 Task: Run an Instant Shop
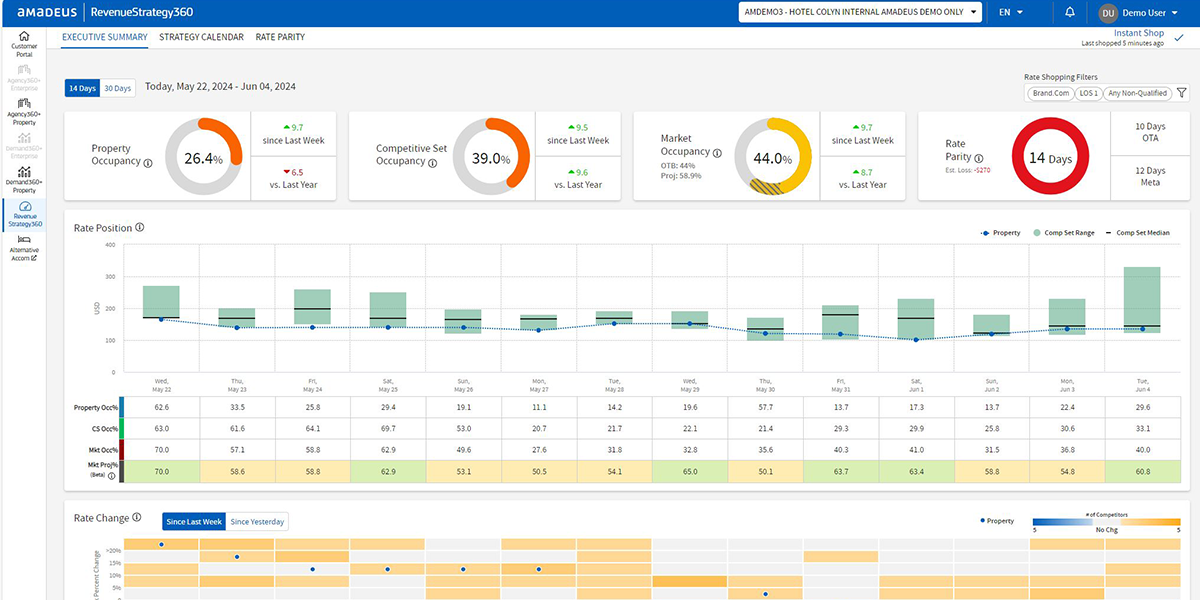1138,33
